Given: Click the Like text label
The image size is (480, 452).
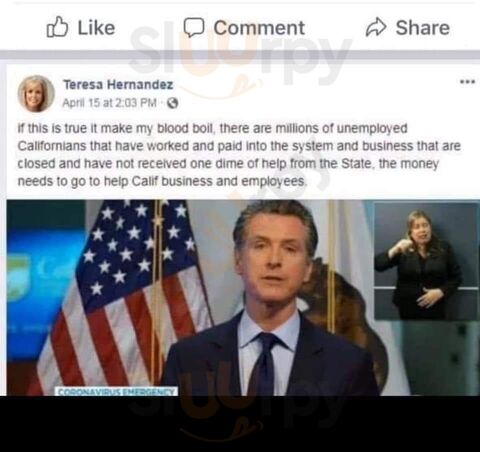Looking at the screenshot, I should click(x=96, y=28).
